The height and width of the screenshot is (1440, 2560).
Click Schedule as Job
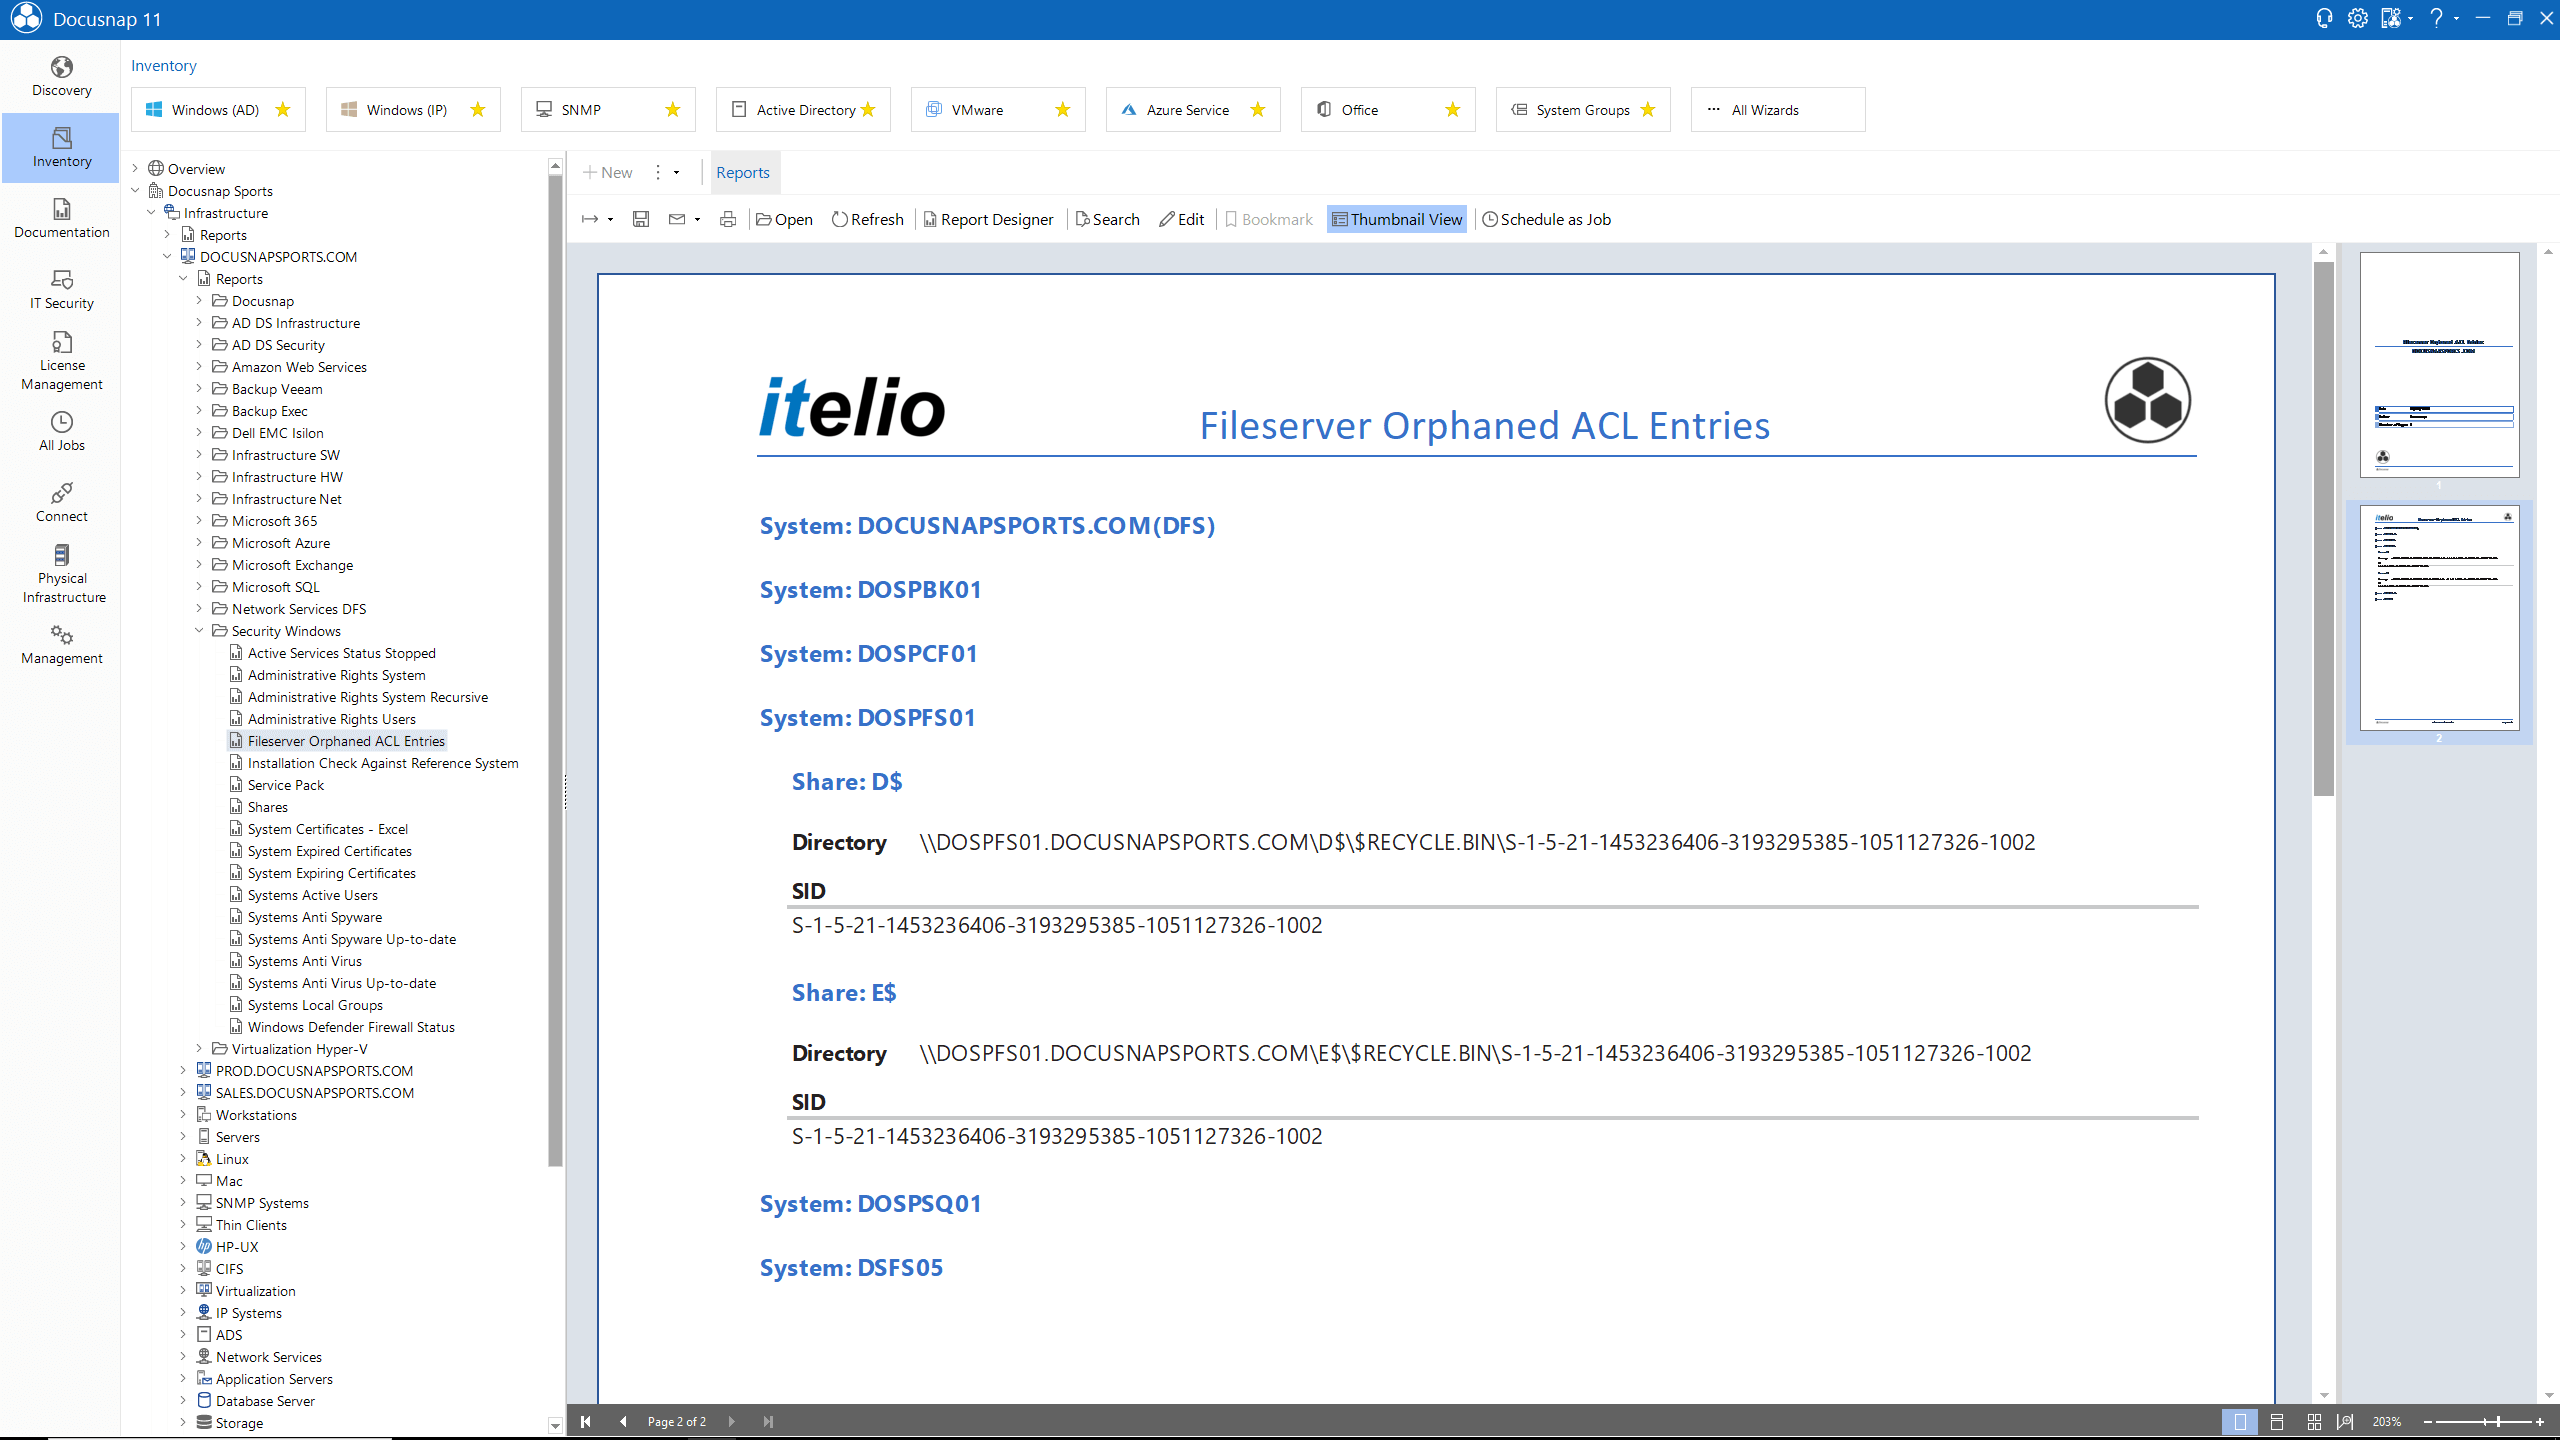pos(1546,219)
